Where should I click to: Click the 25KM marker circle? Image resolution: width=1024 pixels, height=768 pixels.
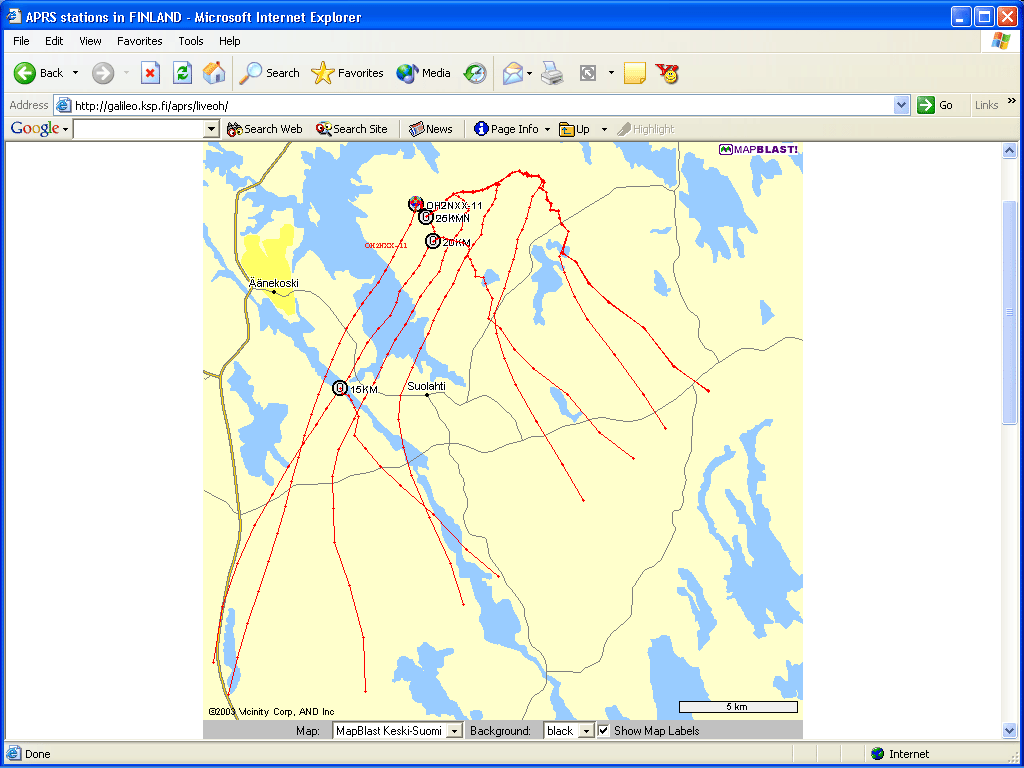[426, 217]
